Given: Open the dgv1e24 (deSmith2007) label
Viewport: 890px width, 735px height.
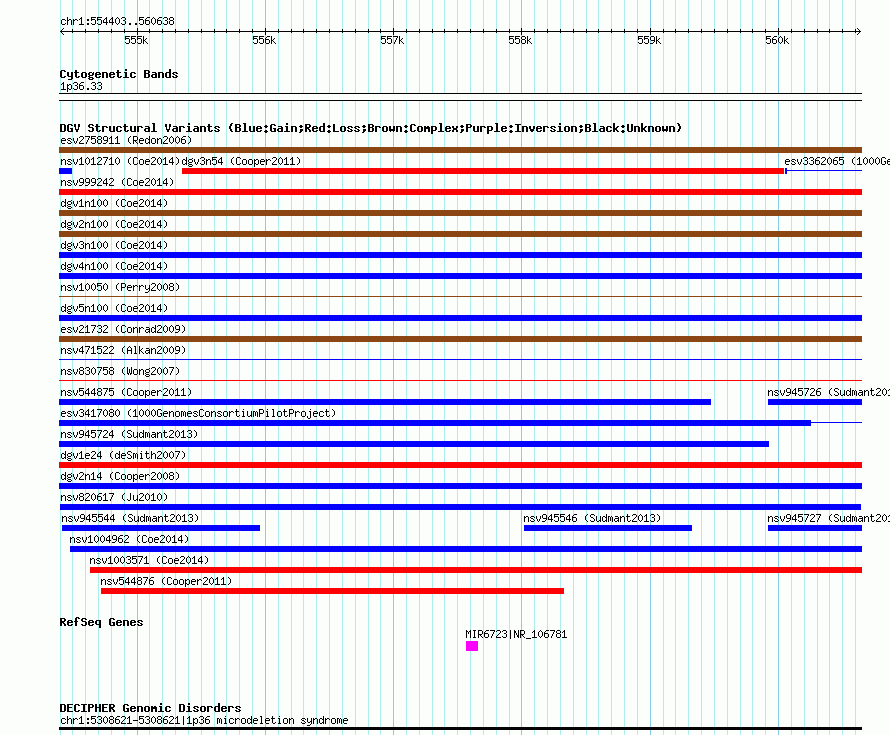Looking at the screenshot, I should [123, 455].
